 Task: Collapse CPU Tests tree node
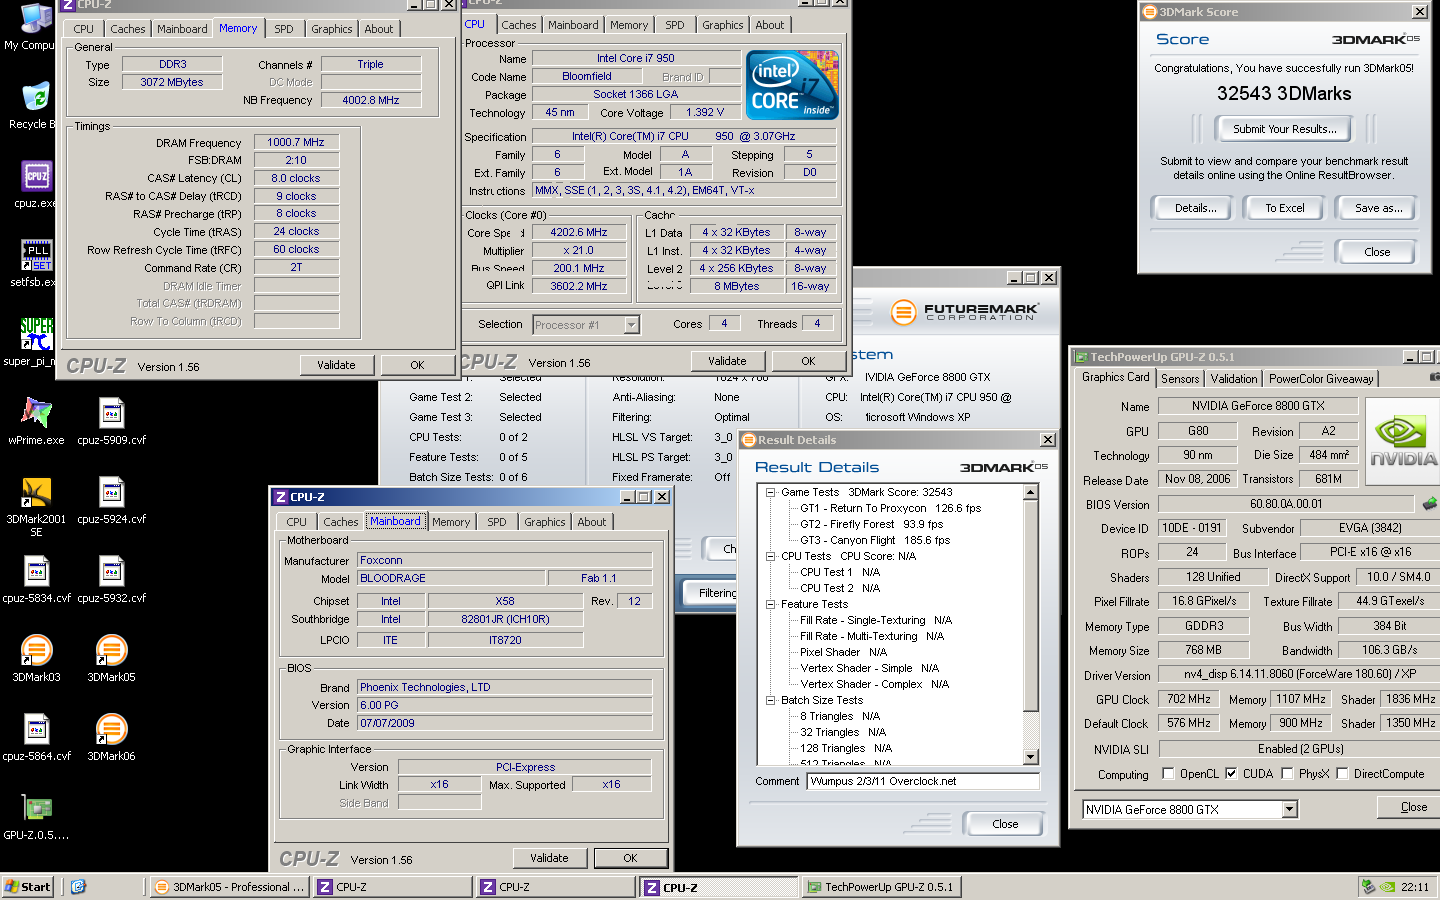(x=771, y=556)
